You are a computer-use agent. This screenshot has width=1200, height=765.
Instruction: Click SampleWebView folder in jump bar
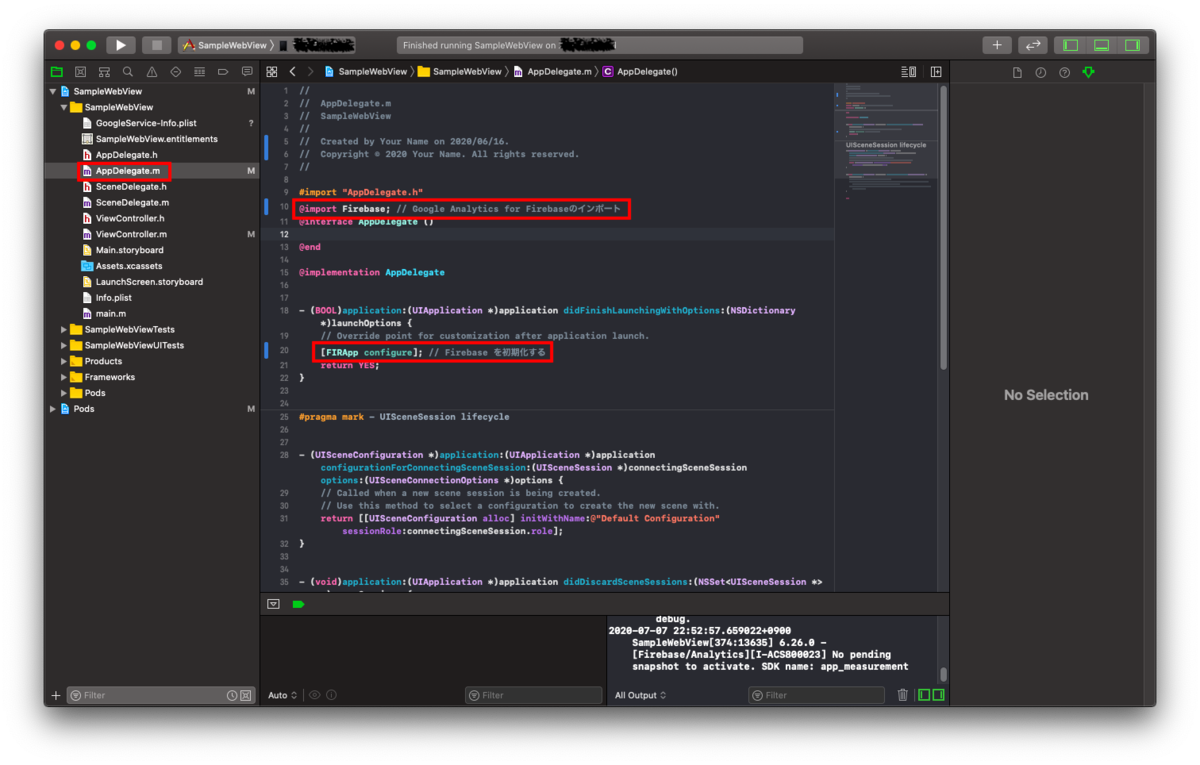[x=460, y=72]
